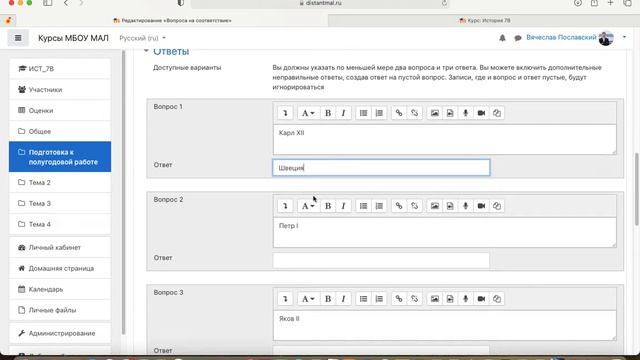Open paragraph styles dropdown in Вопрос 3
Screen dimensions: 640x360
308,299
